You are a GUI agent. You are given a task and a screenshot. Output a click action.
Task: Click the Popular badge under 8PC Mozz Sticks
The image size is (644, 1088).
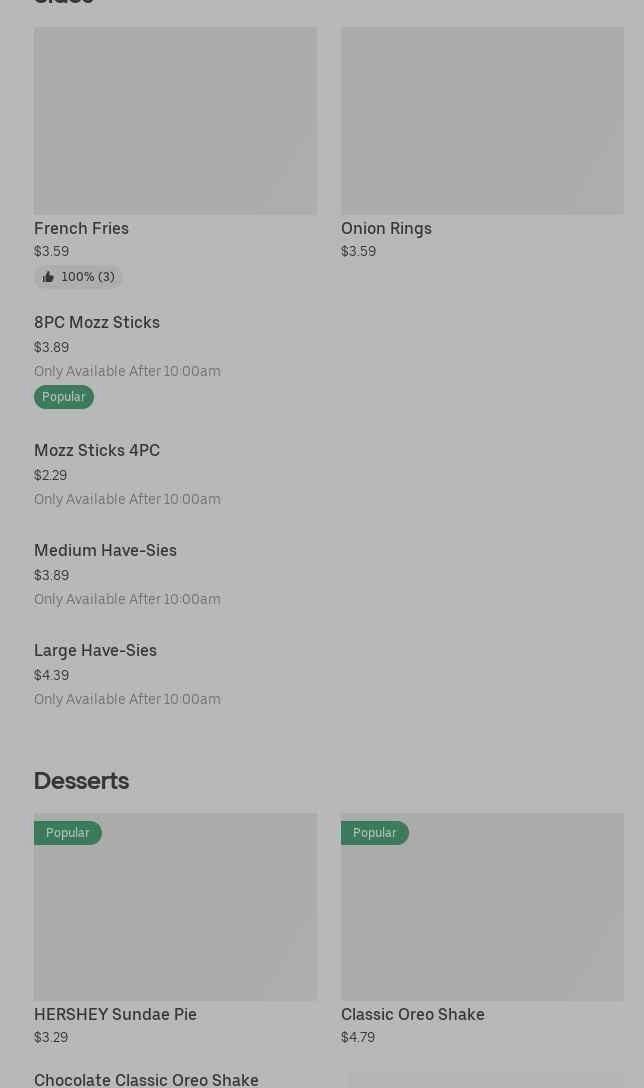[64, 397]
